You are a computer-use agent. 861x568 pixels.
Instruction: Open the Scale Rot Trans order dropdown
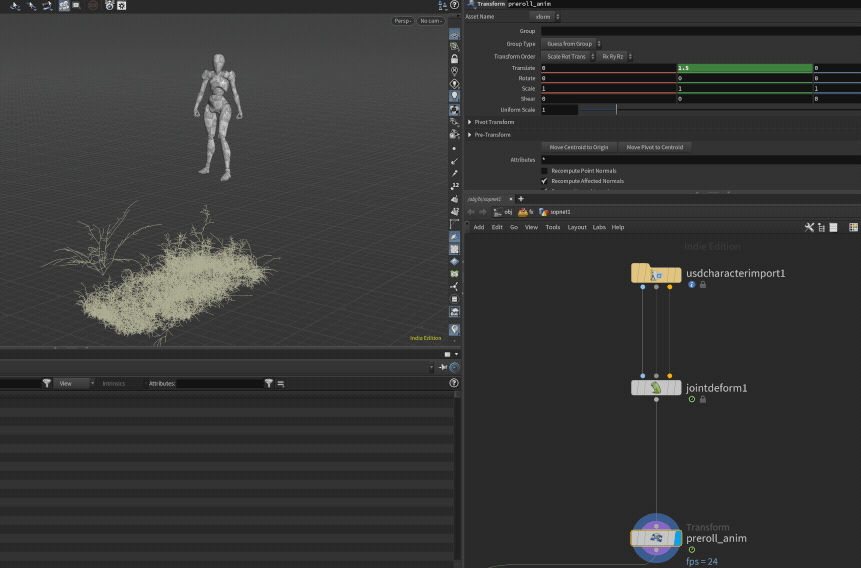coord(569,56)
